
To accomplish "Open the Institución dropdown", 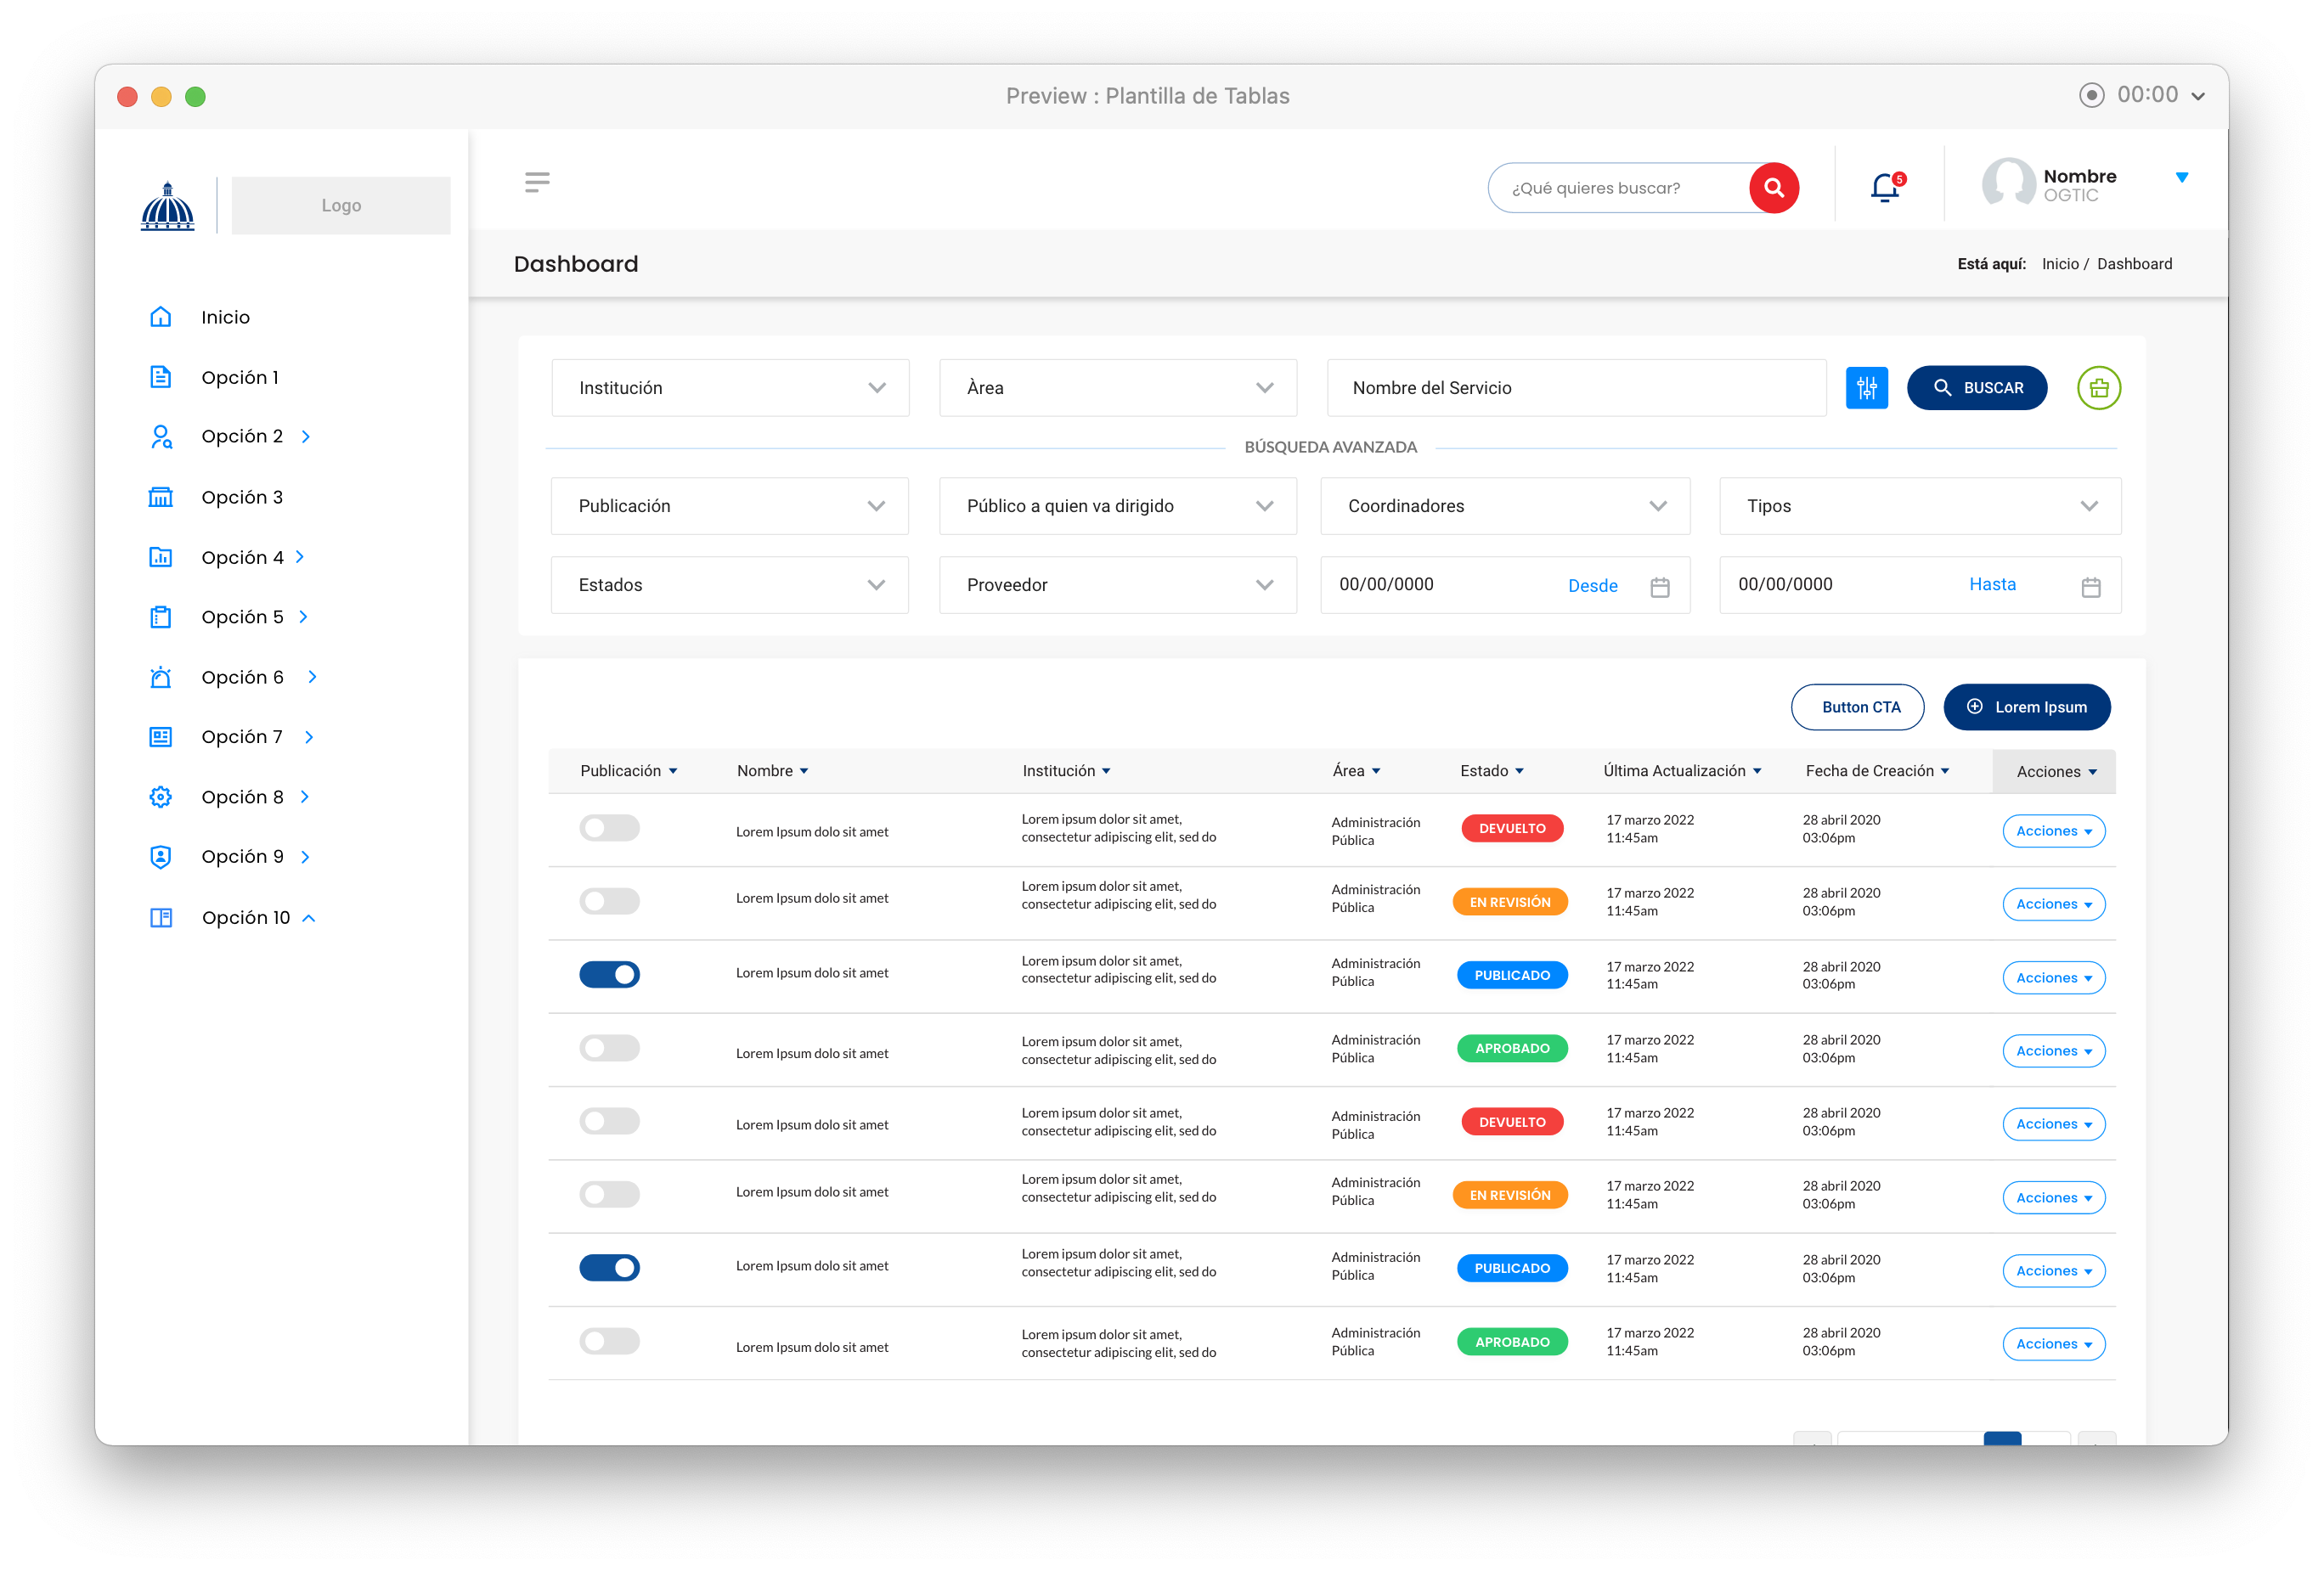I will tap(730, 388).
